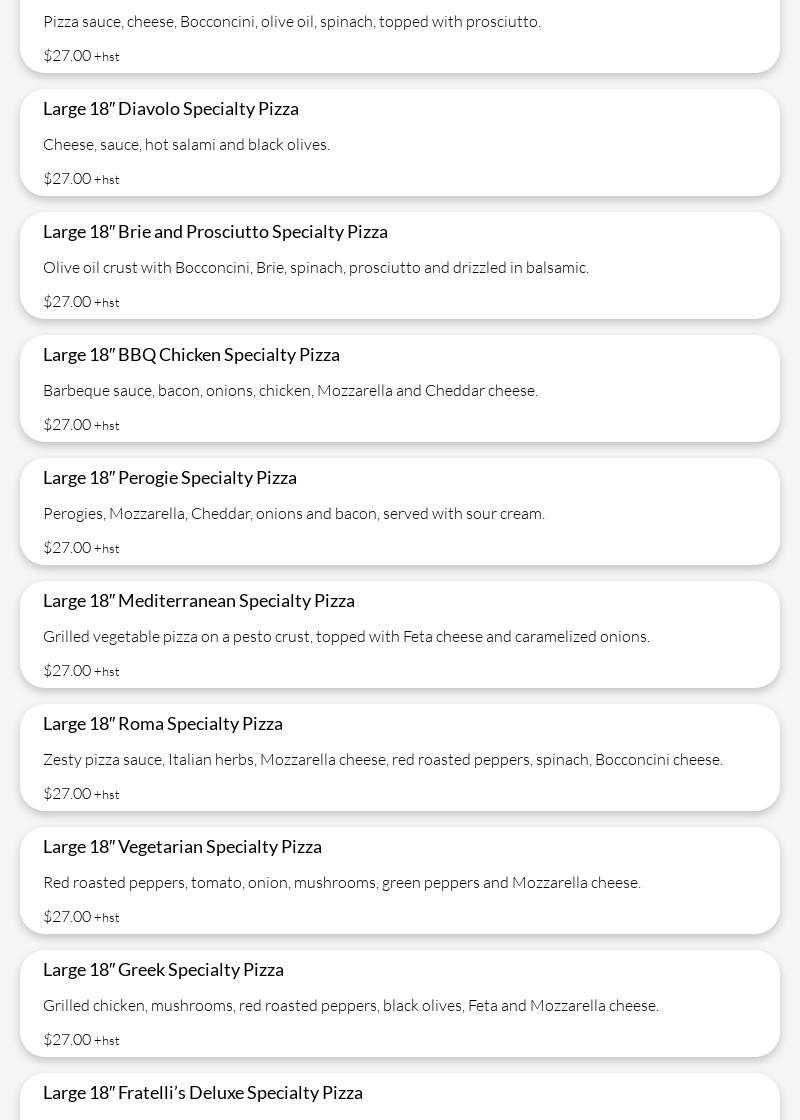
Task: Click the $27.00 price under the Diavolo pizza
Action: pyautogui.click(x=67, y=178)
